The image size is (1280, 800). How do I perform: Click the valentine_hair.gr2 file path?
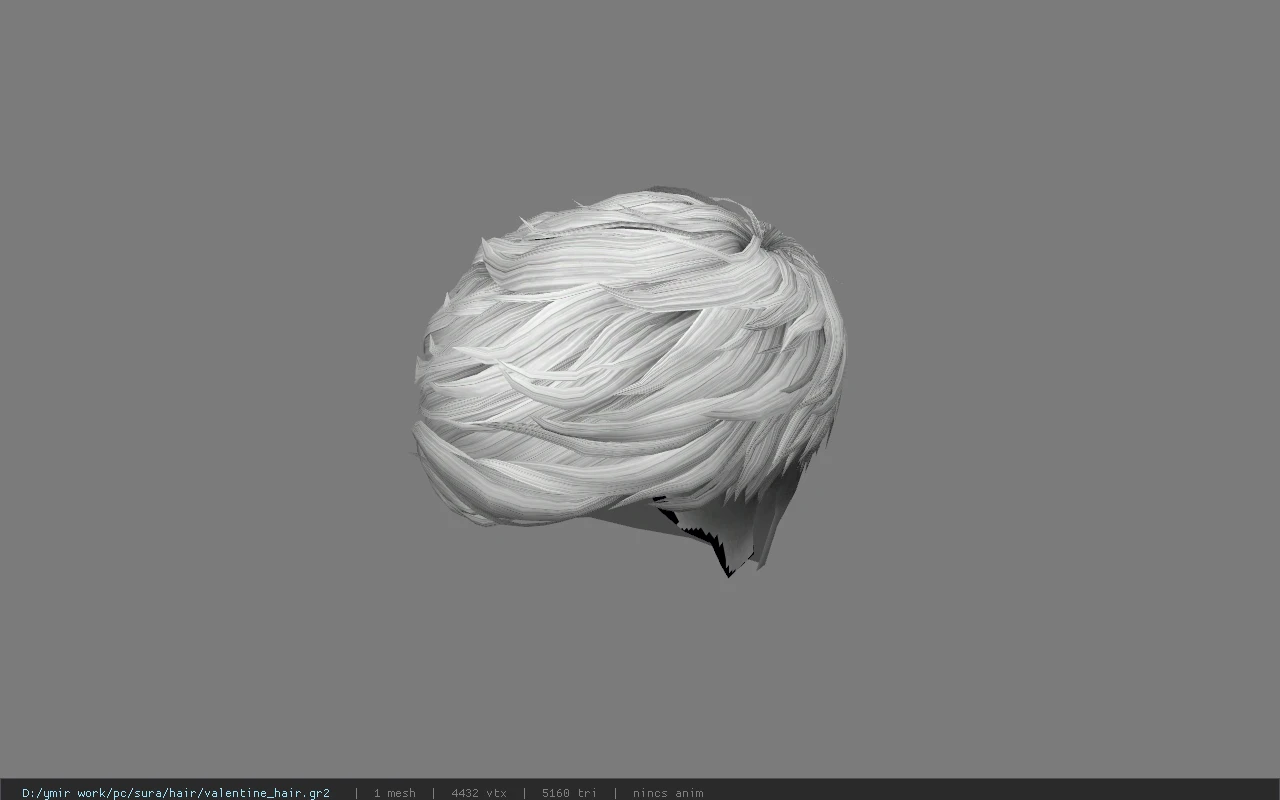176,793
